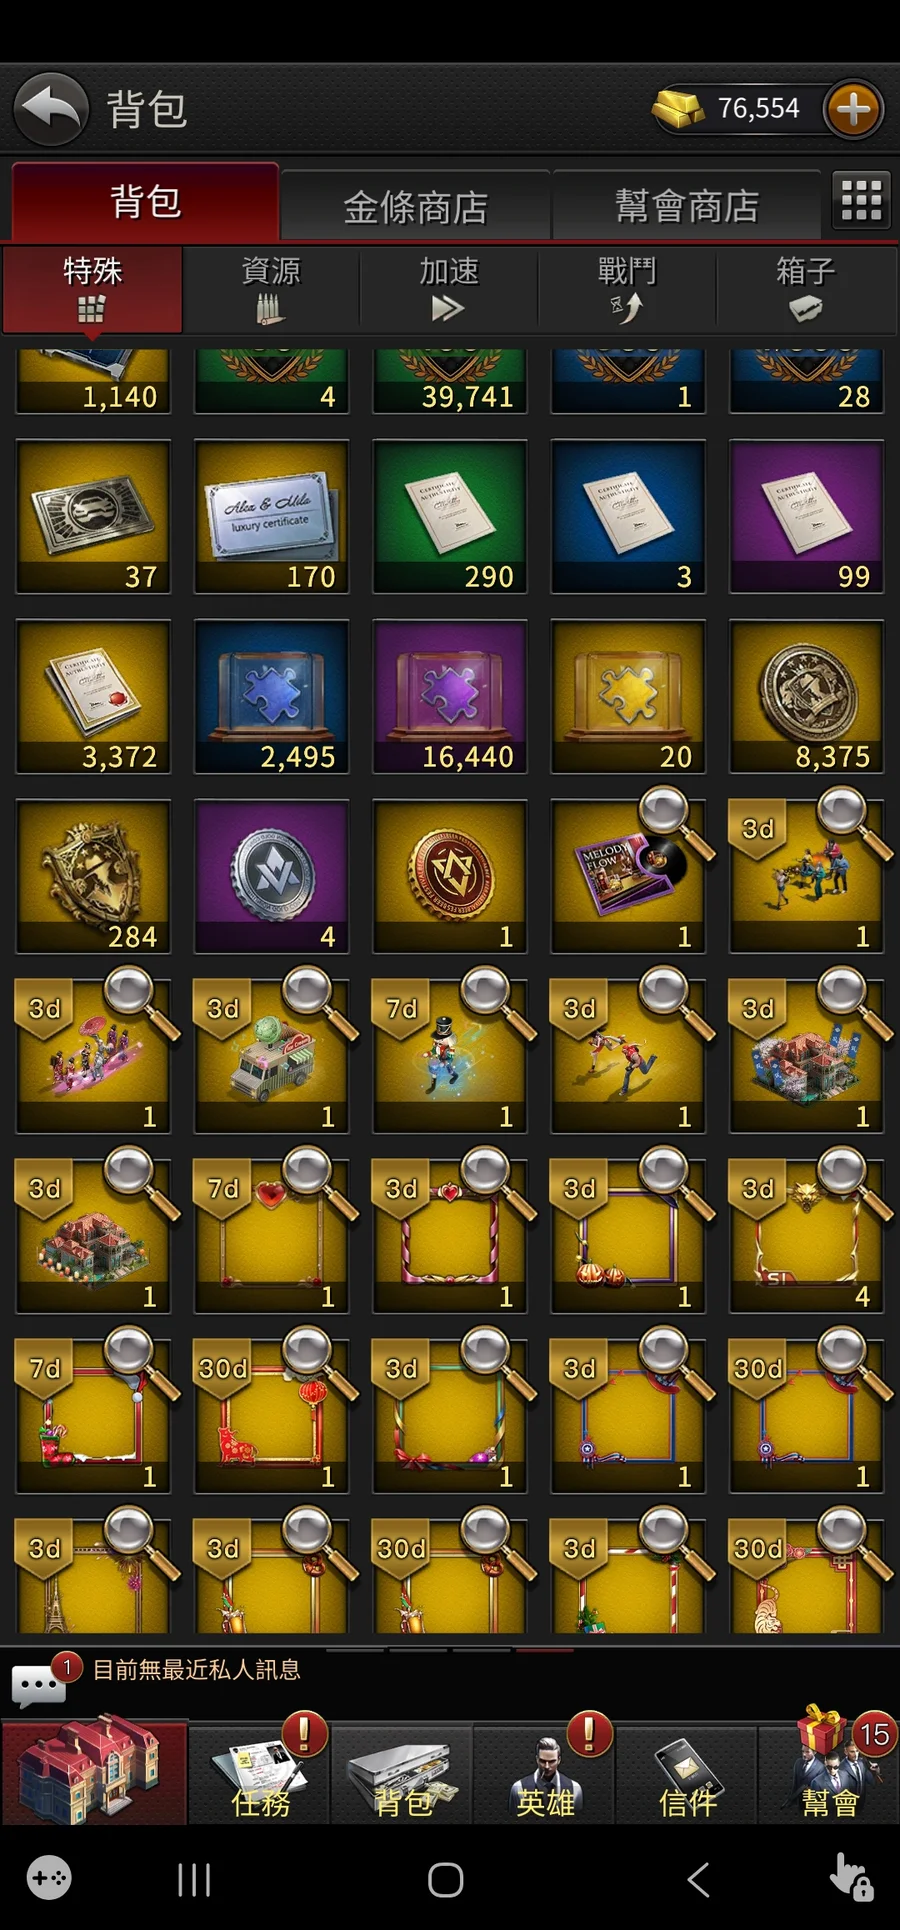This screenshot has height=1930, width=900.
Task: Select the gold coin item 8,375
Action: (x=806, y=697)
